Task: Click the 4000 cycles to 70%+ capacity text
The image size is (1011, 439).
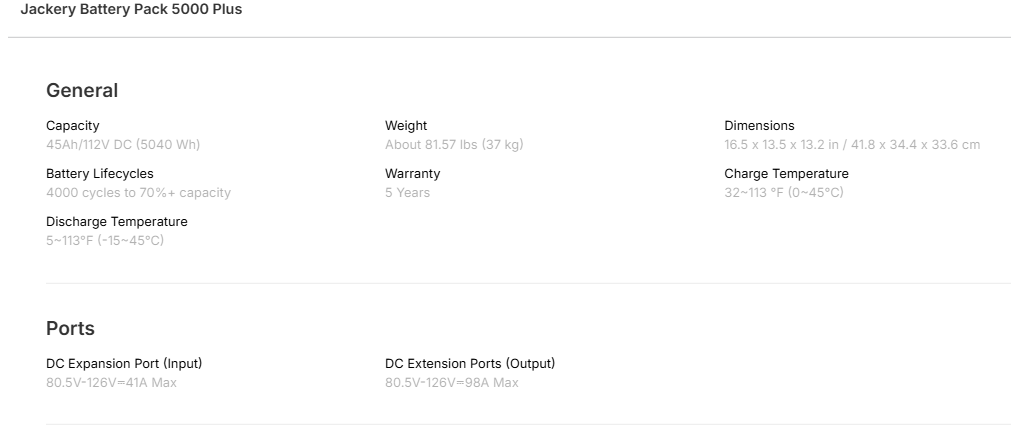Action: 138,193
